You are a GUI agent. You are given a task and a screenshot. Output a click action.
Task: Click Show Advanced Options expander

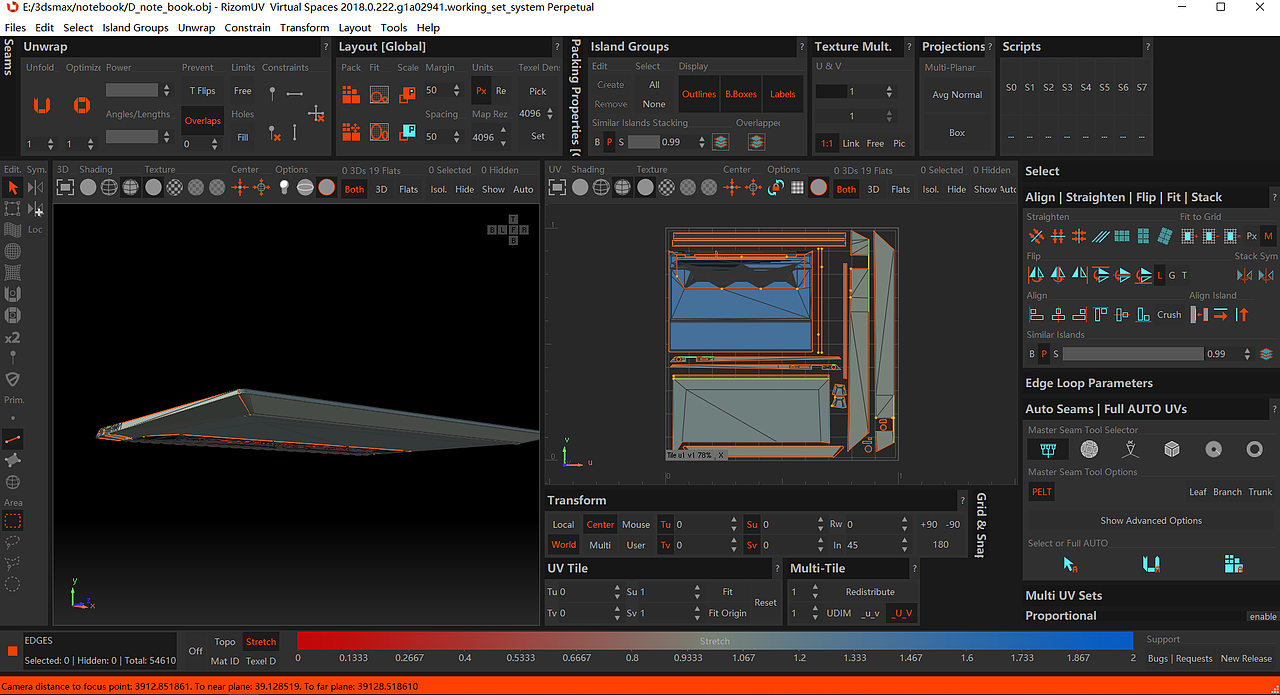pos(1151,520)
